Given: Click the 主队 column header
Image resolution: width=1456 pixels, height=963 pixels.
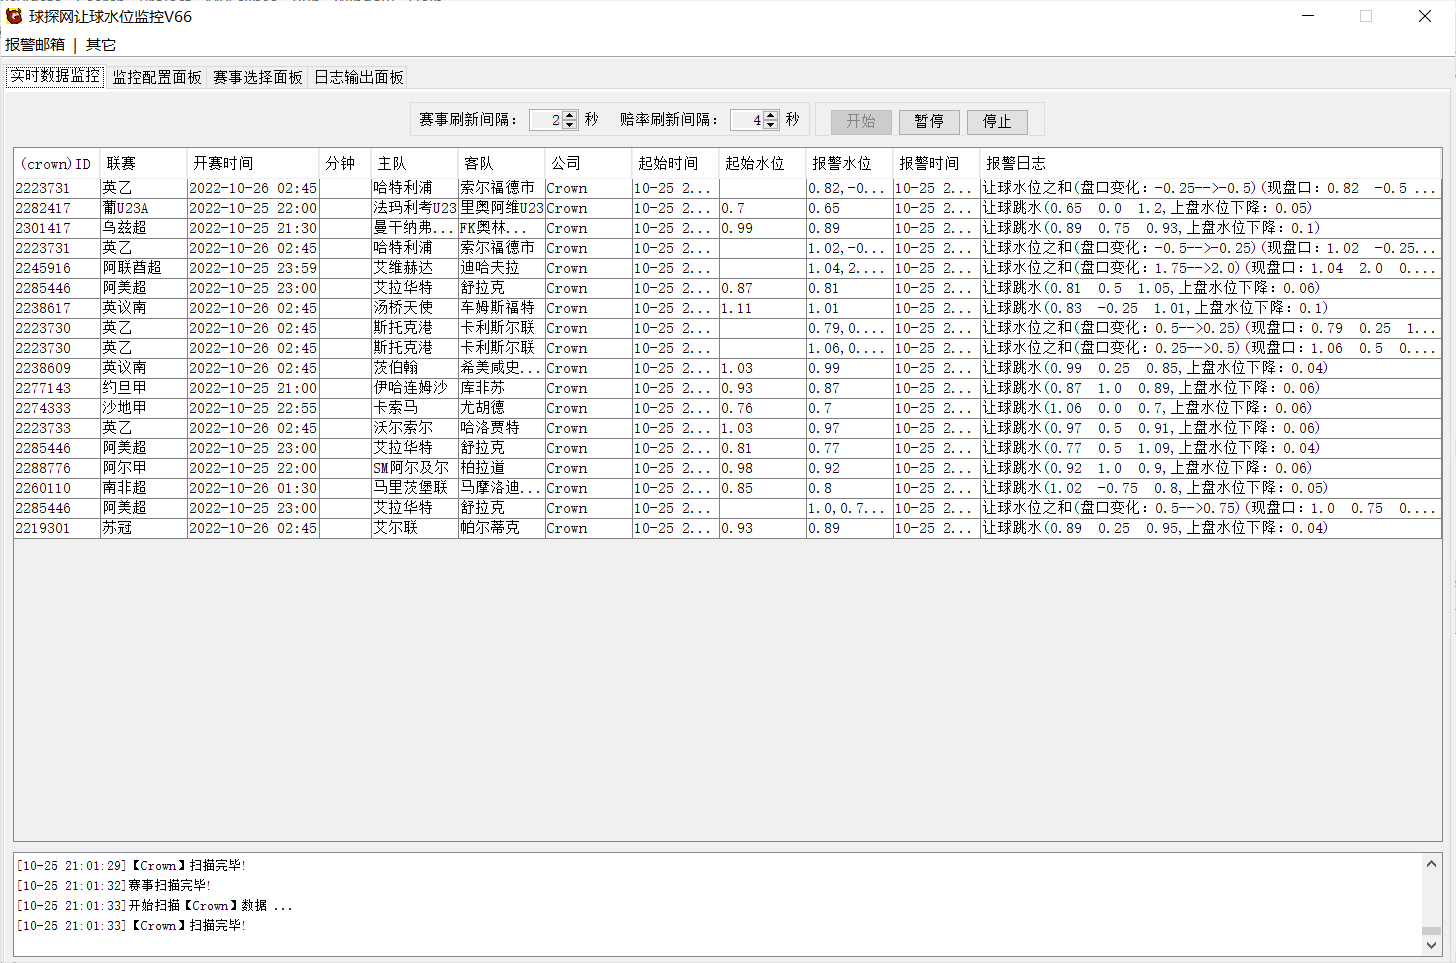Looking at the screenshot, I should pos(415,163).
